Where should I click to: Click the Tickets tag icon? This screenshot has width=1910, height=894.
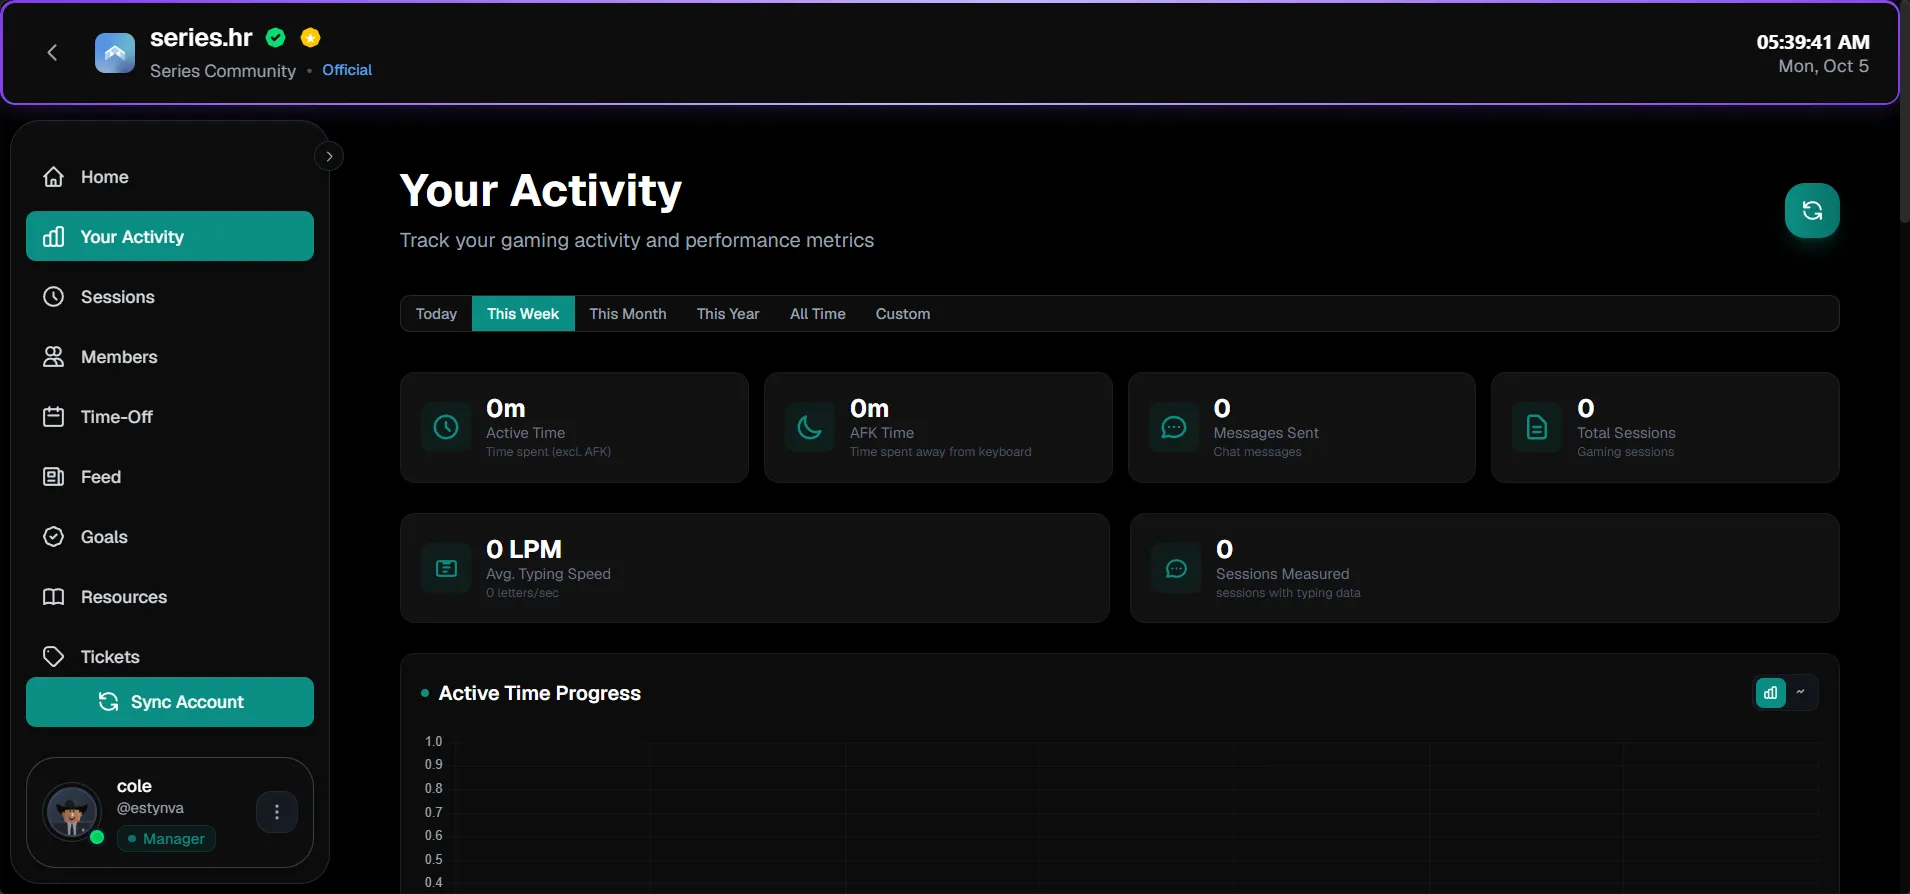click(x=54, y=657)
